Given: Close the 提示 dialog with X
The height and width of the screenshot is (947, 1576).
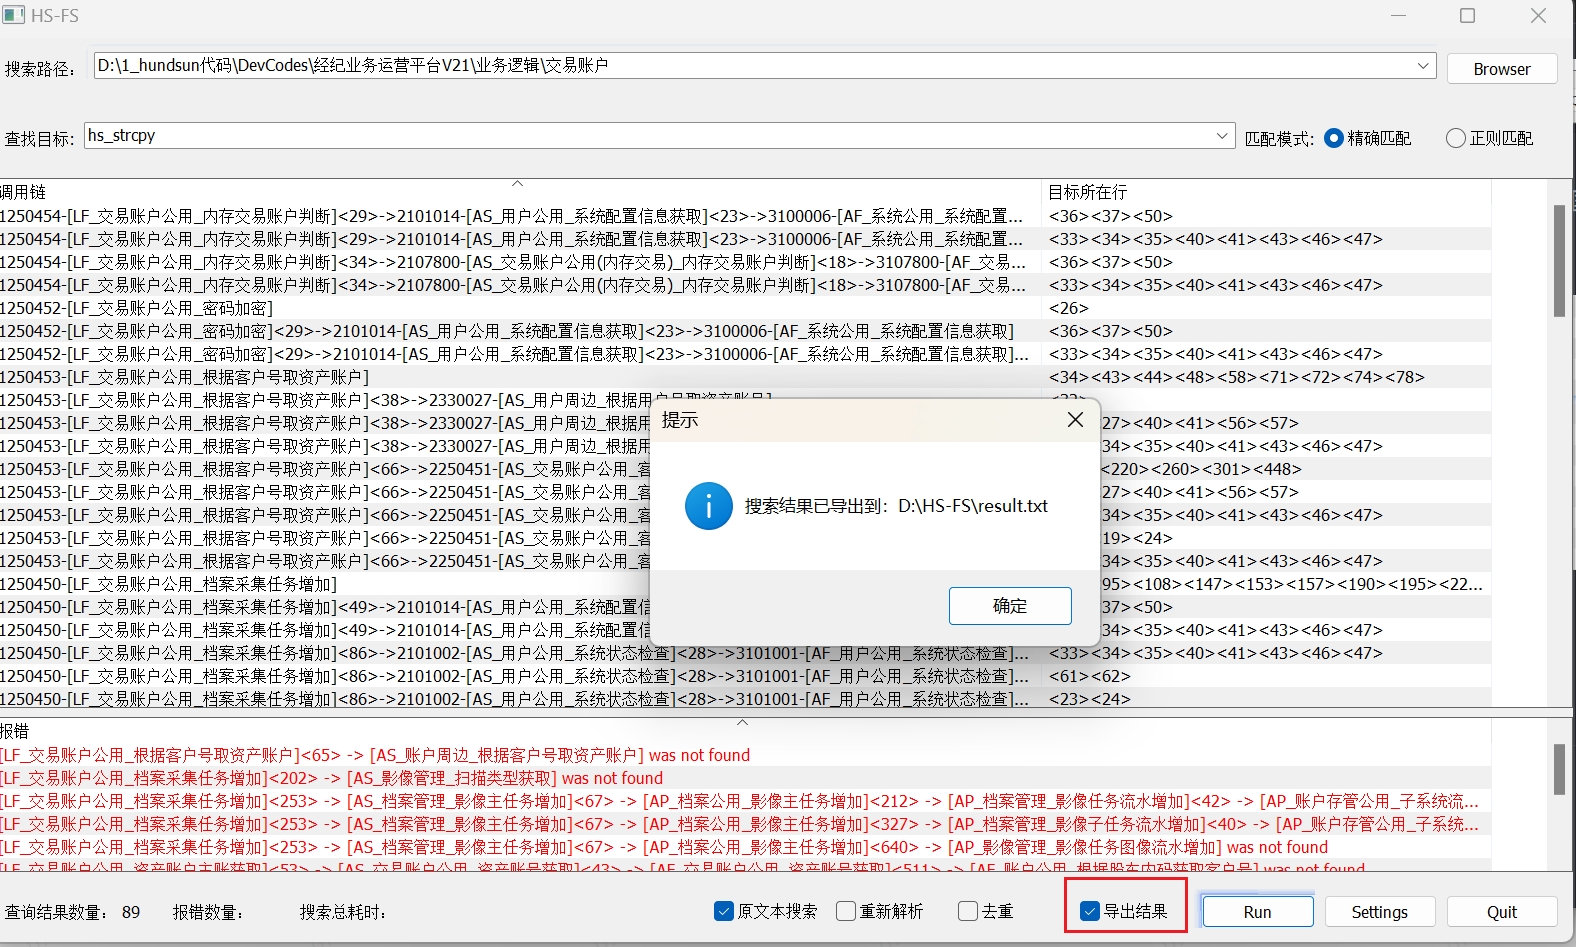Looking at the screenshot, I should (1075, 420).
